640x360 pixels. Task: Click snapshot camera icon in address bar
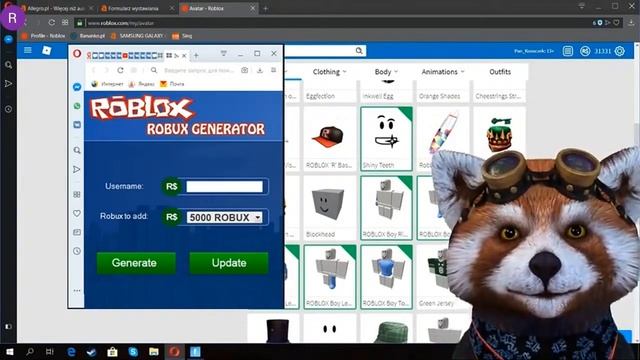[x=244, y=70]
